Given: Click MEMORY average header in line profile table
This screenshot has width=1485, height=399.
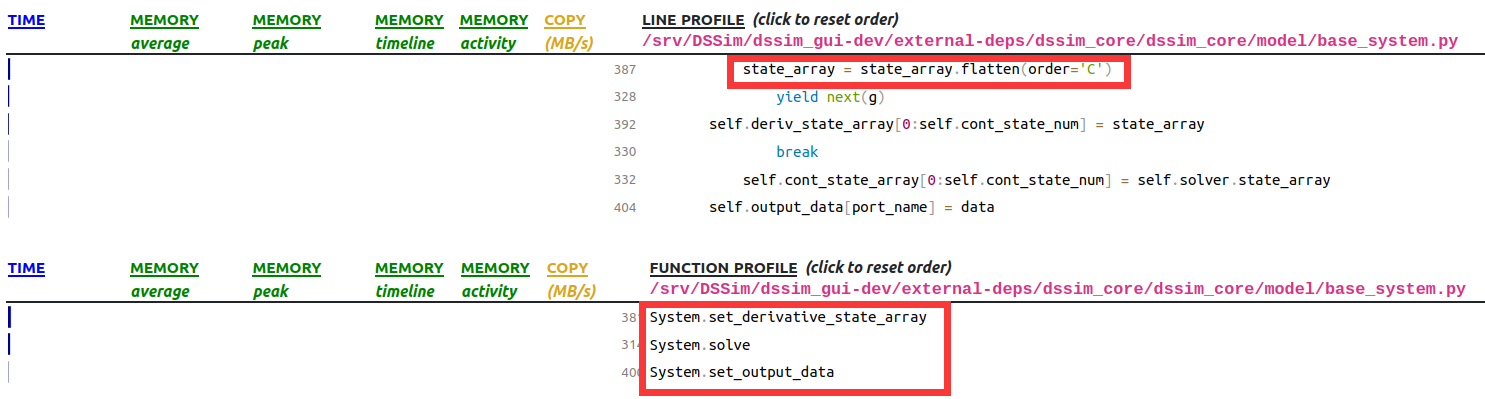Looking at the screenshot, I should point(164,31).
